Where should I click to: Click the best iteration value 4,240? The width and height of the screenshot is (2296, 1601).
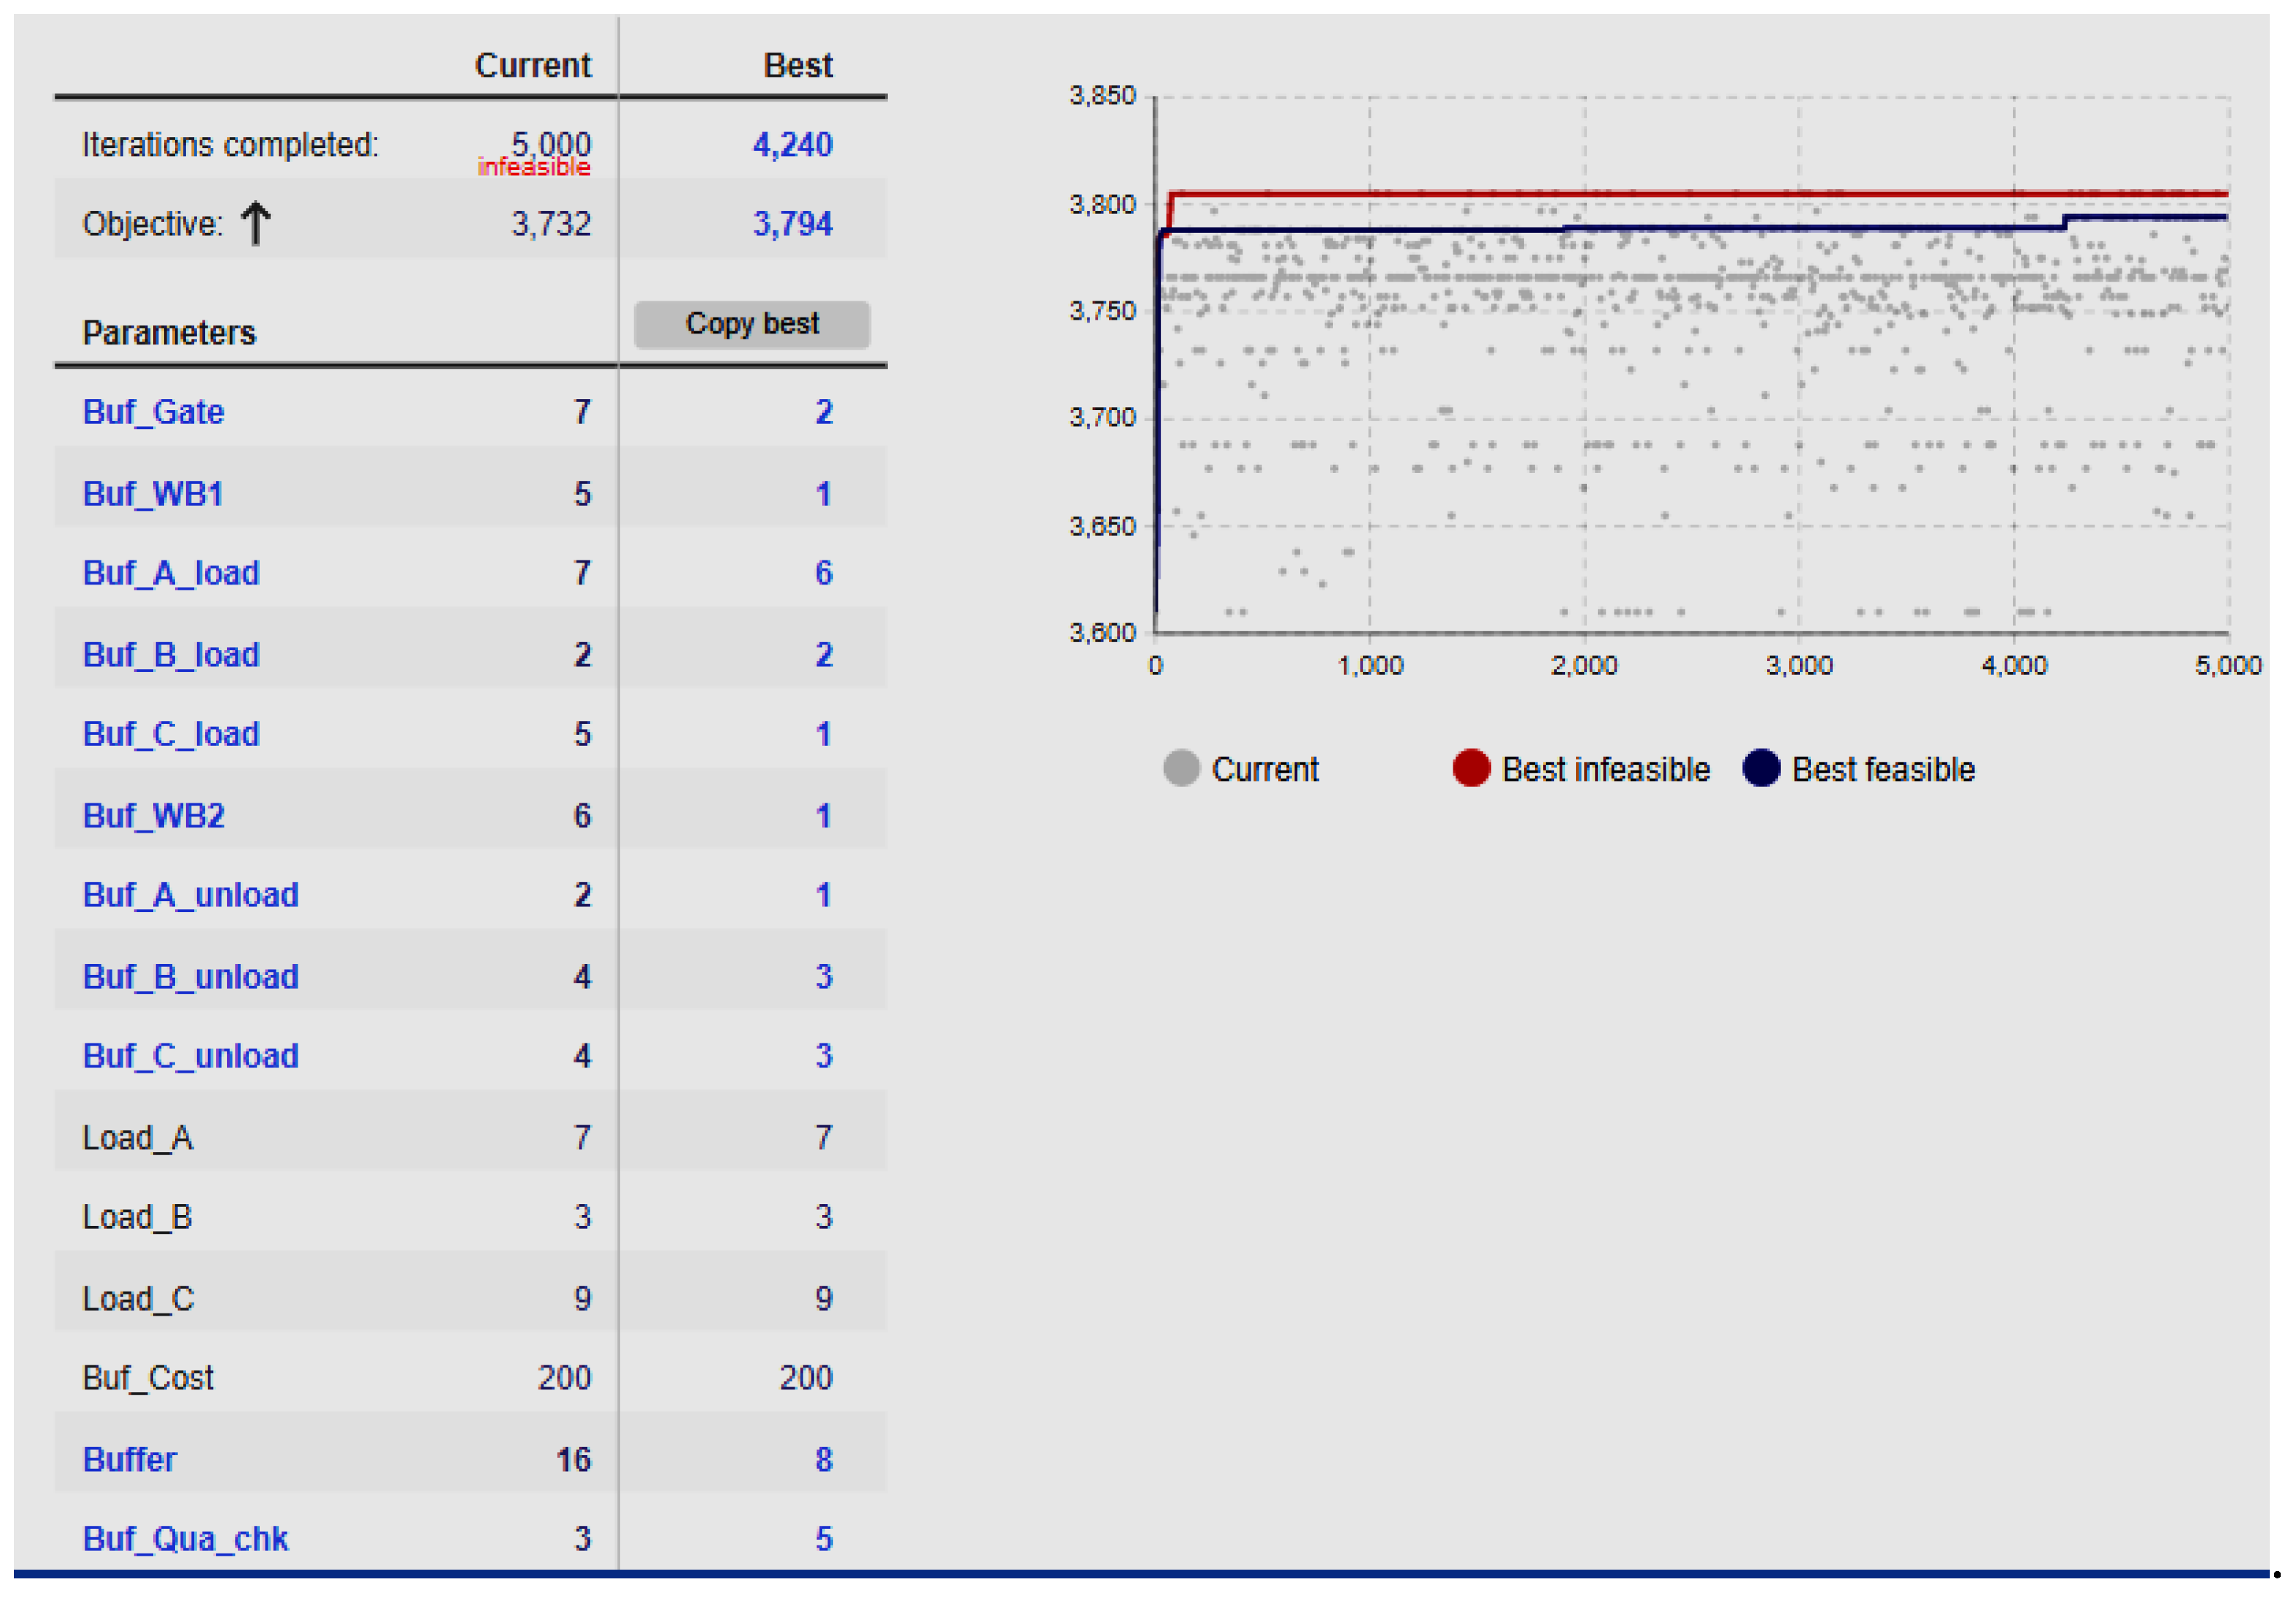[x=792, y=145]
